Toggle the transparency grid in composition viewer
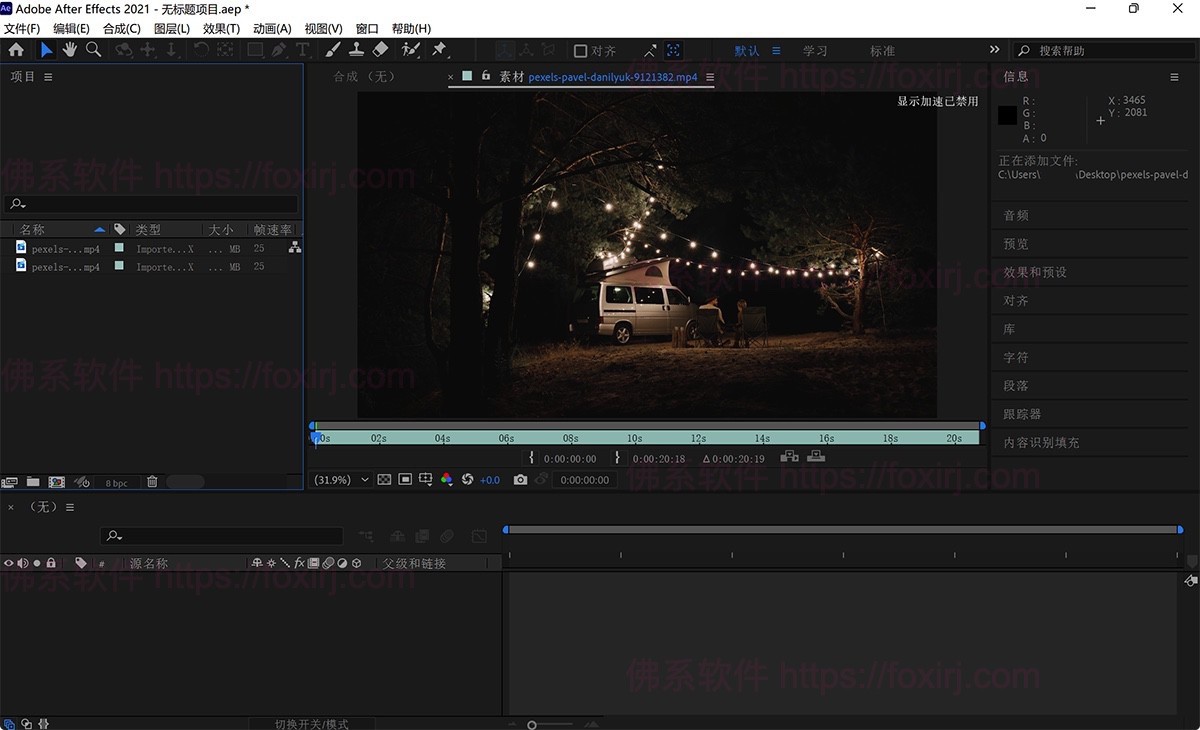 coord(383,479)
